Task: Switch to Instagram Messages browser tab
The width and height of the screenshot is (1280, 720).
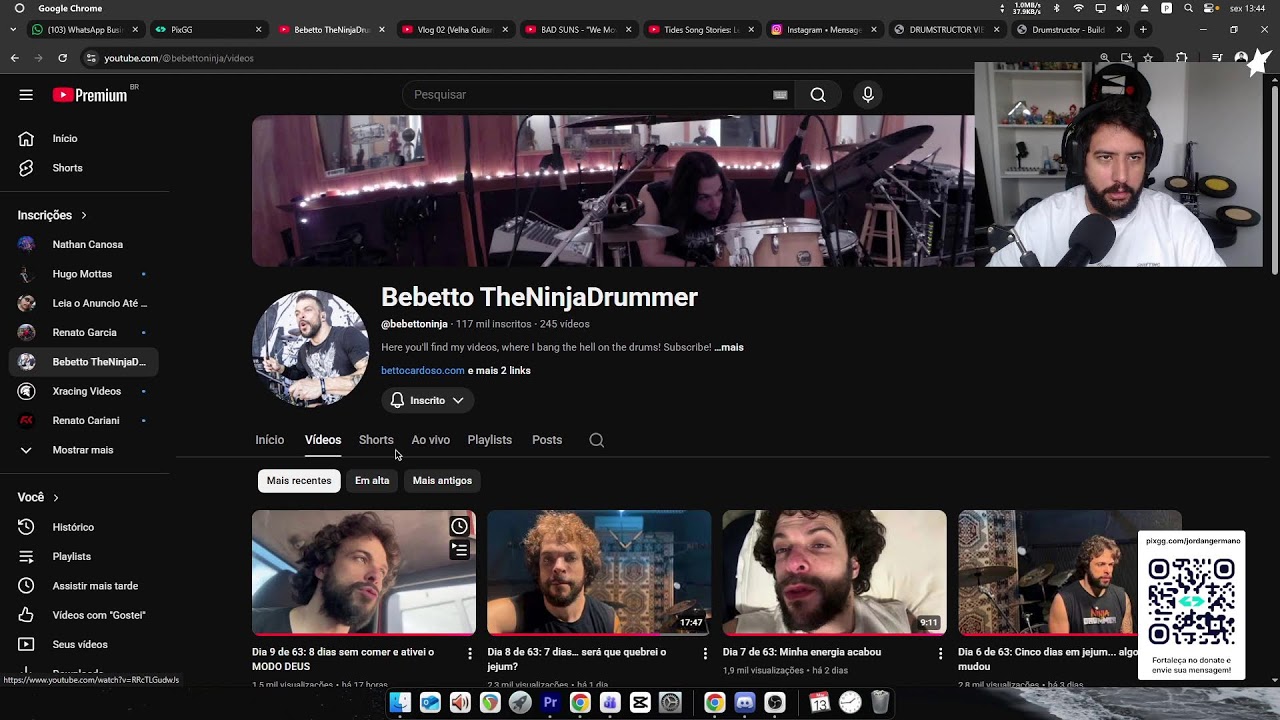Action: click(x=822, y=30)
